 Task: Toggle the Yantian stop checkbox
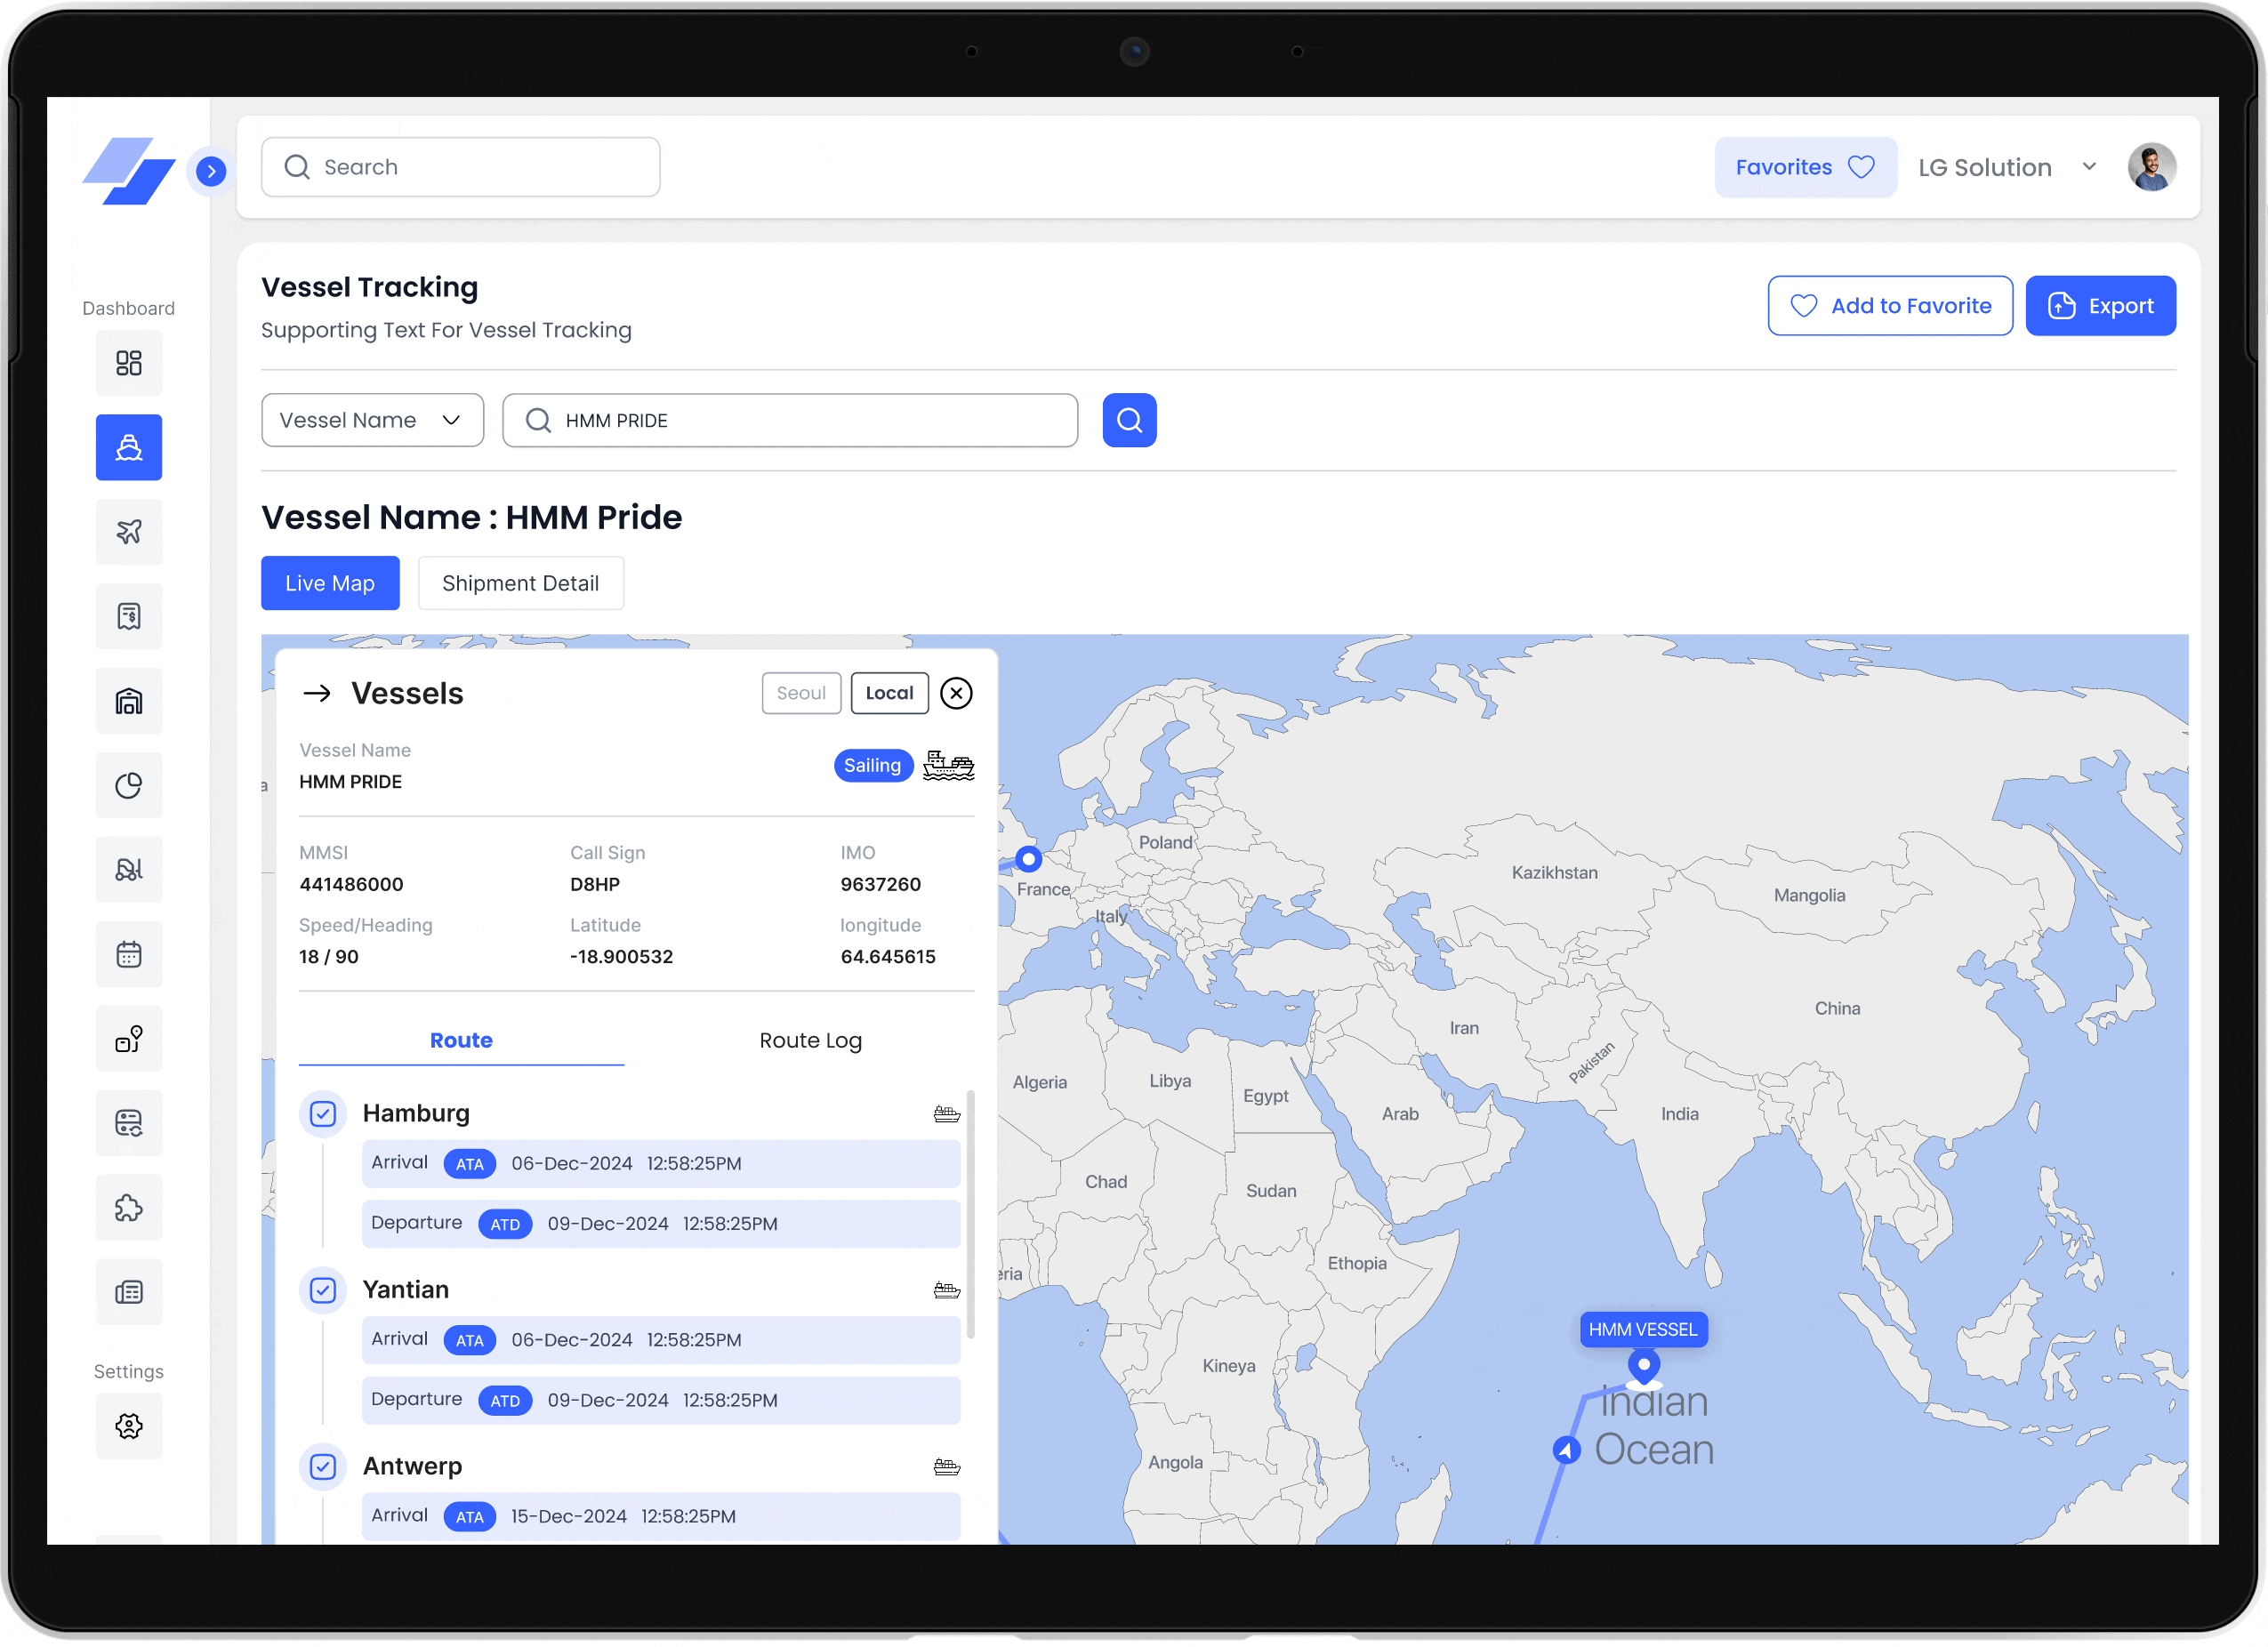coord(322,1290)
